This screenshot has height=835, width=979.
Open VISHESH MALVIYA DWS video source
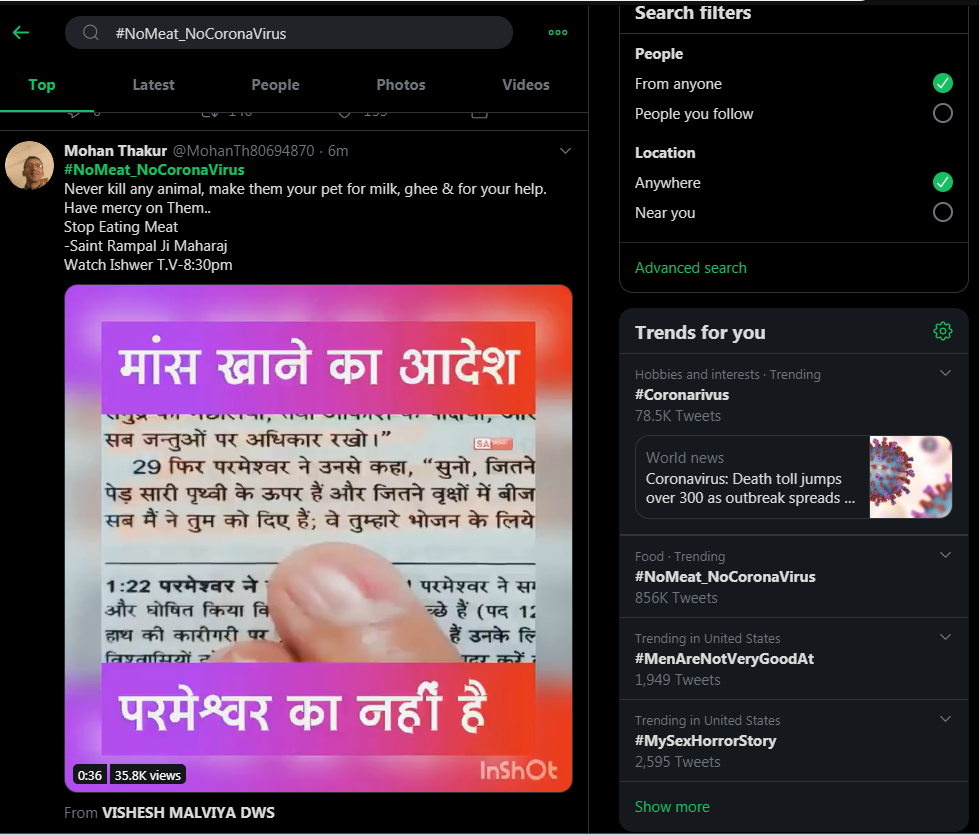(x=188, y=813)
